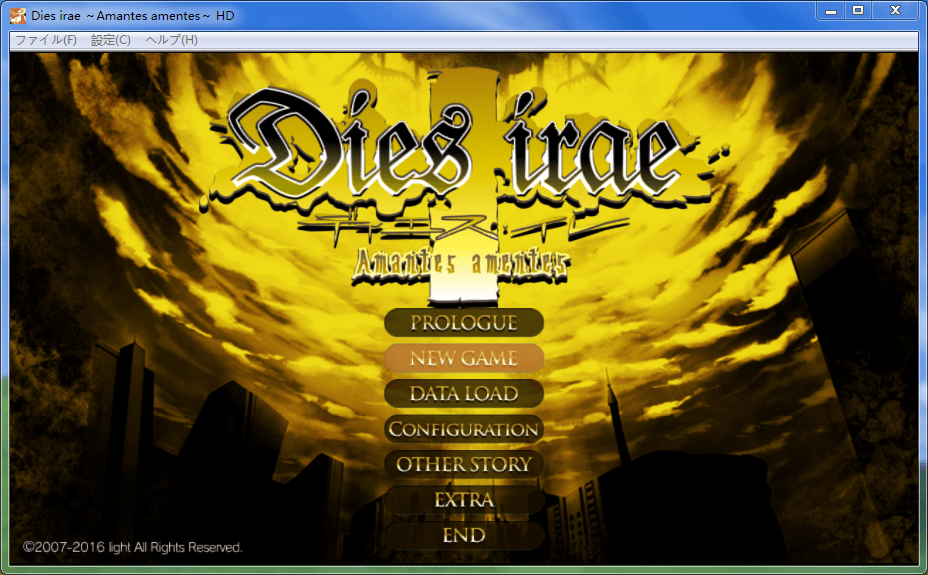Open the CONFIGURATION screen

[x=464, y=429]
